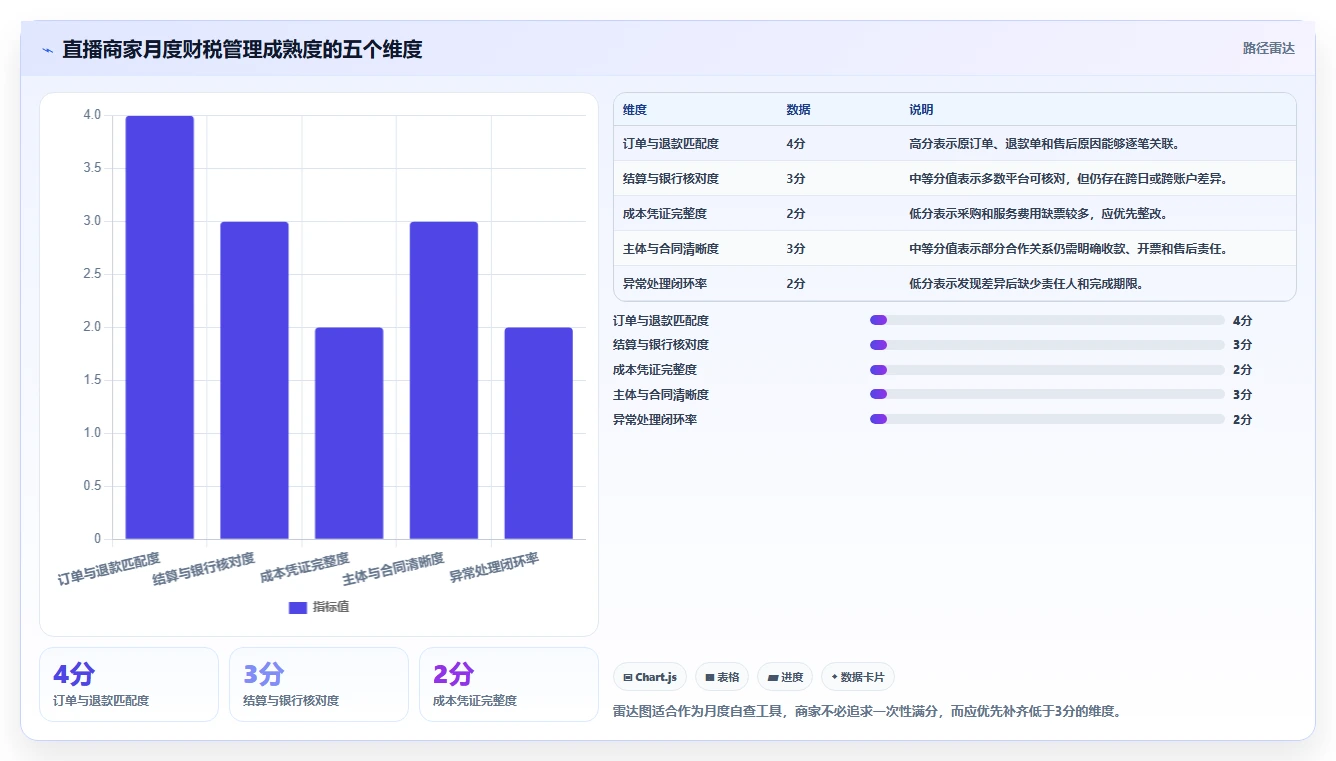Click the footer note starting 雷达图适合作为
Screen dimensions: 1336x761
(866, 712)
